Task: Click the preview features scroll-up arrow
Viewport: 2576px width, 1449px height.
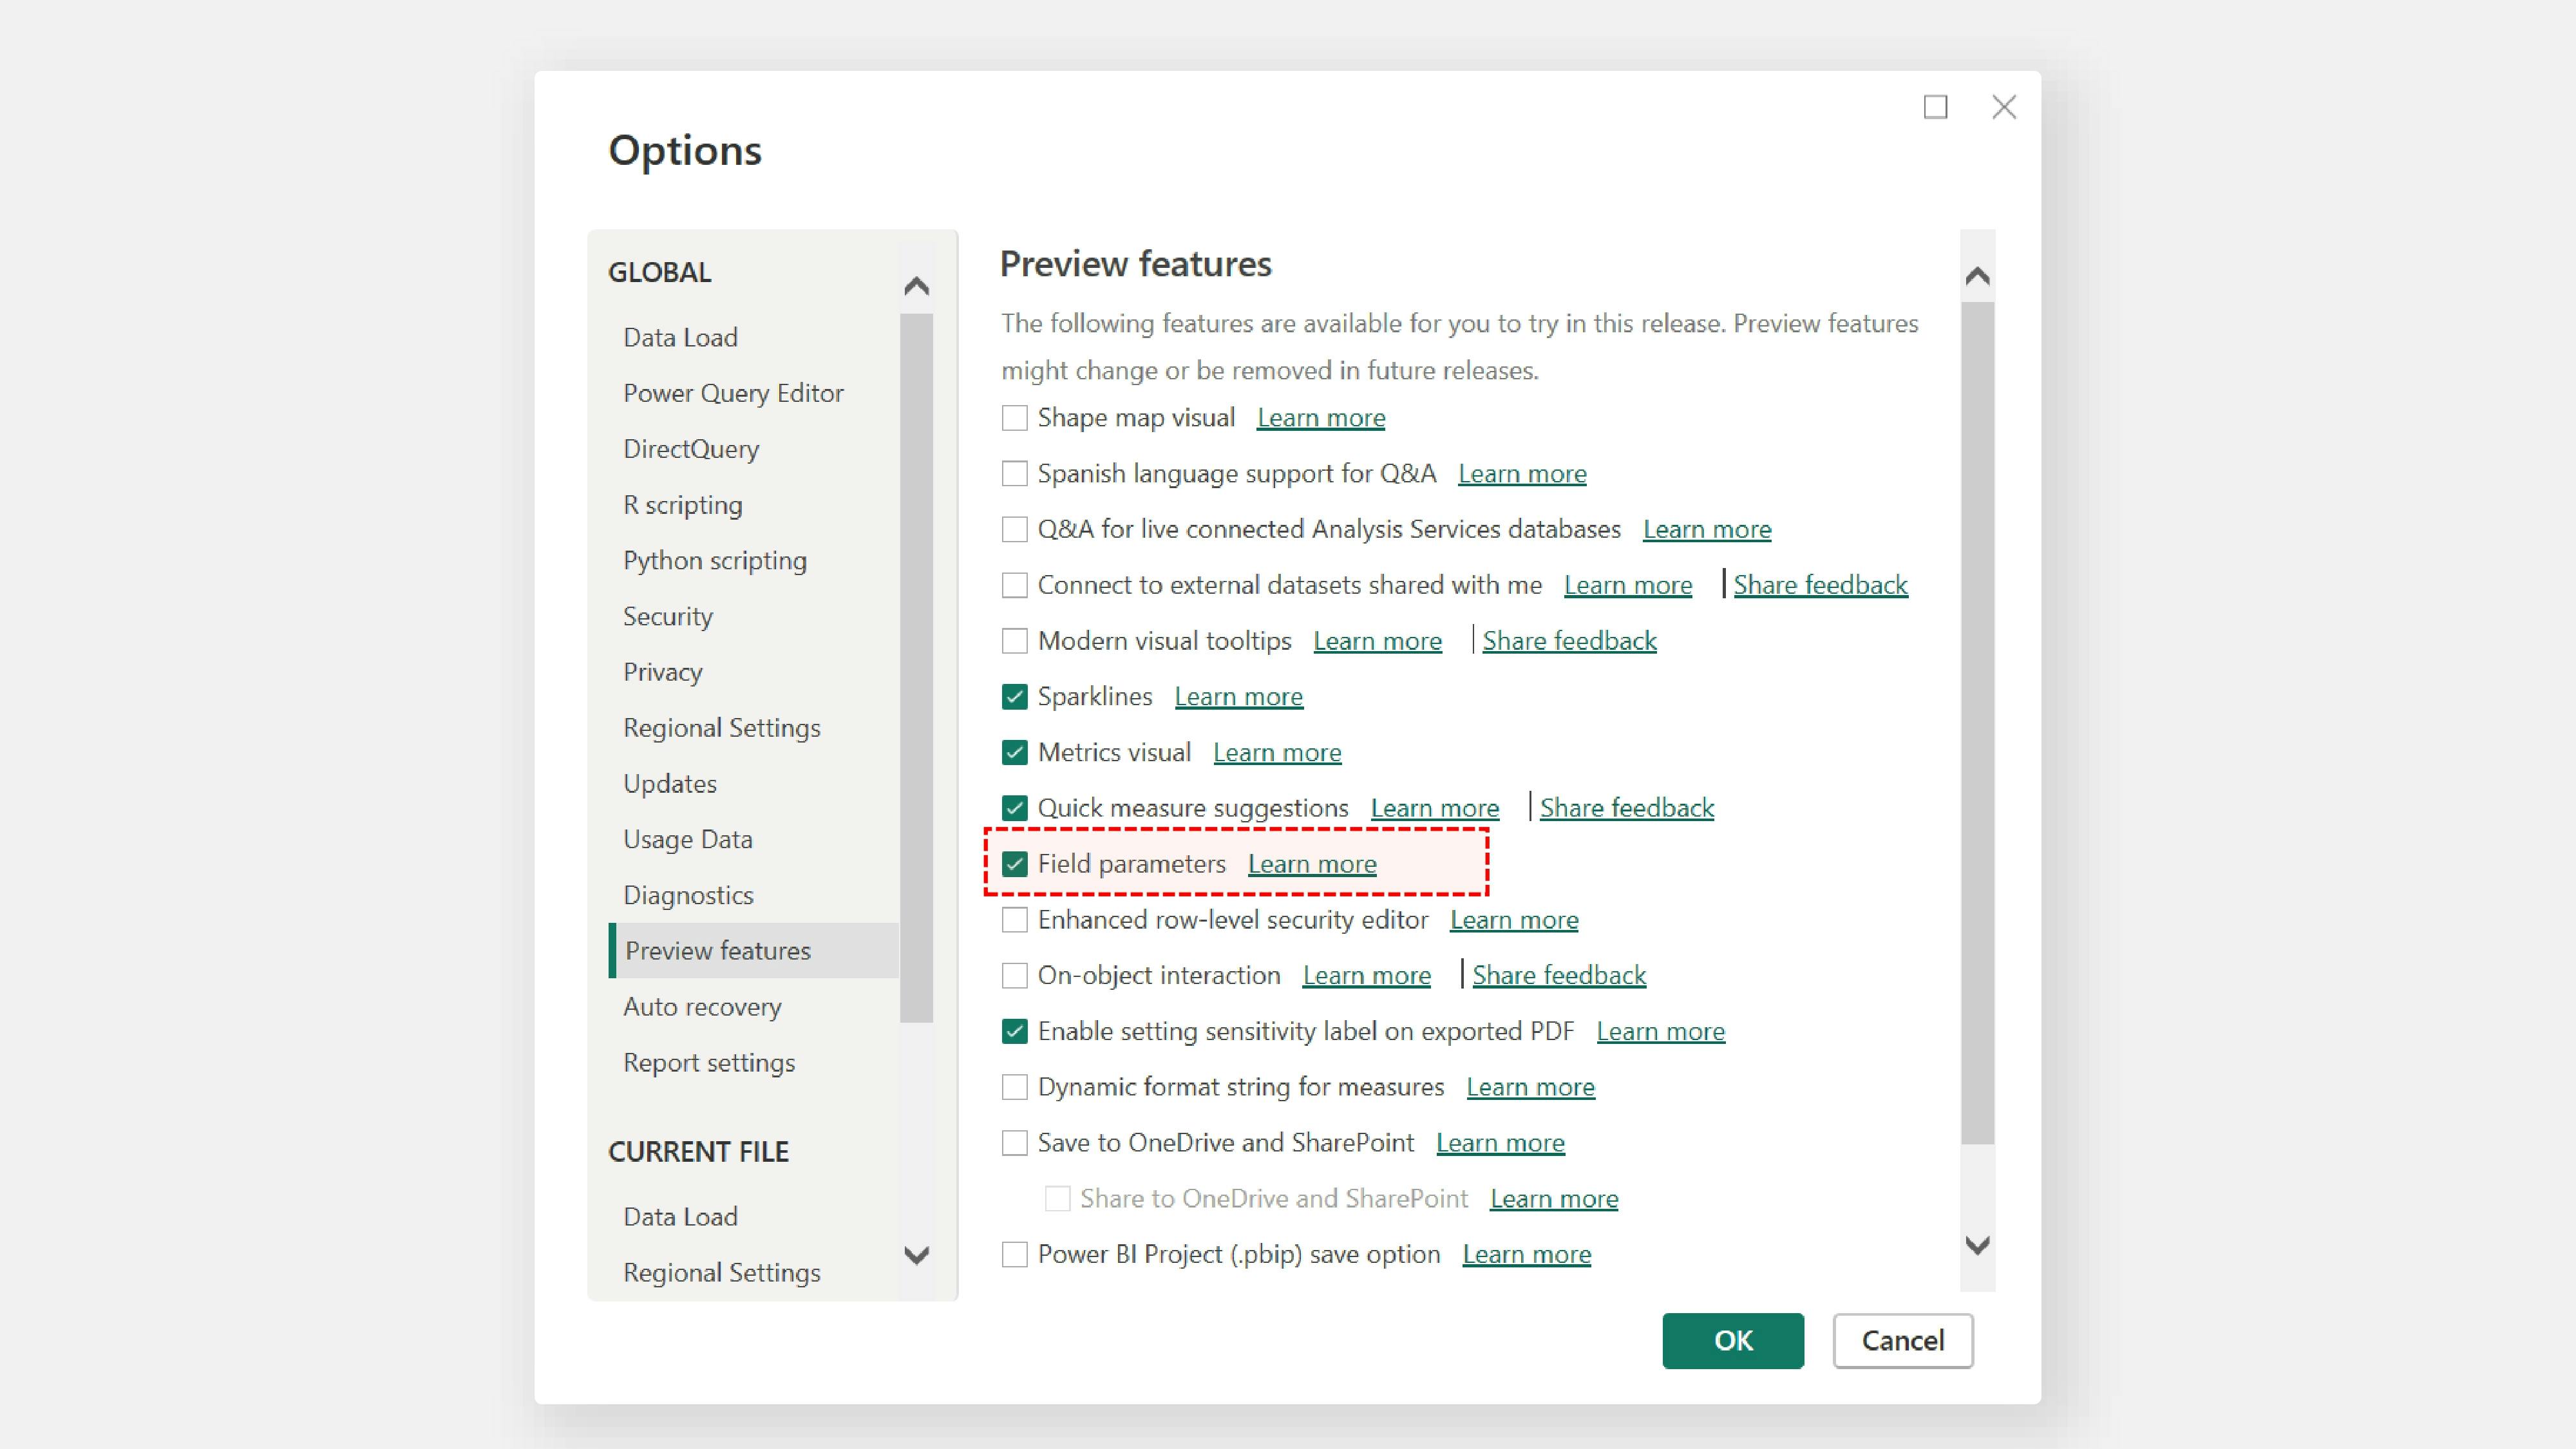Action: pos(1976,276)
